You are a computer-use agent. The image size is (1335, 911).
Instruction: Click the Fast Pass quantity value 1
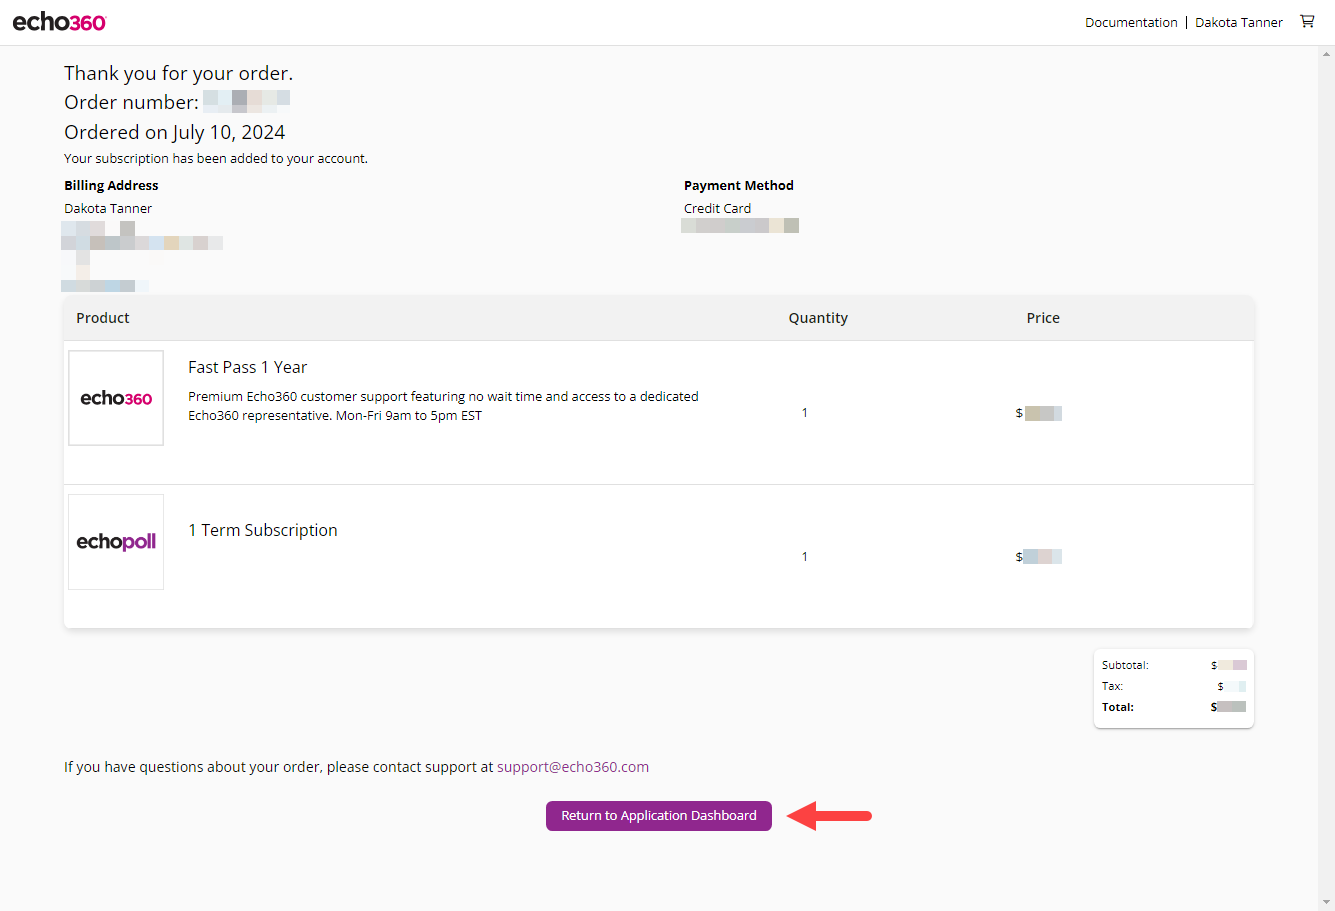804,413
